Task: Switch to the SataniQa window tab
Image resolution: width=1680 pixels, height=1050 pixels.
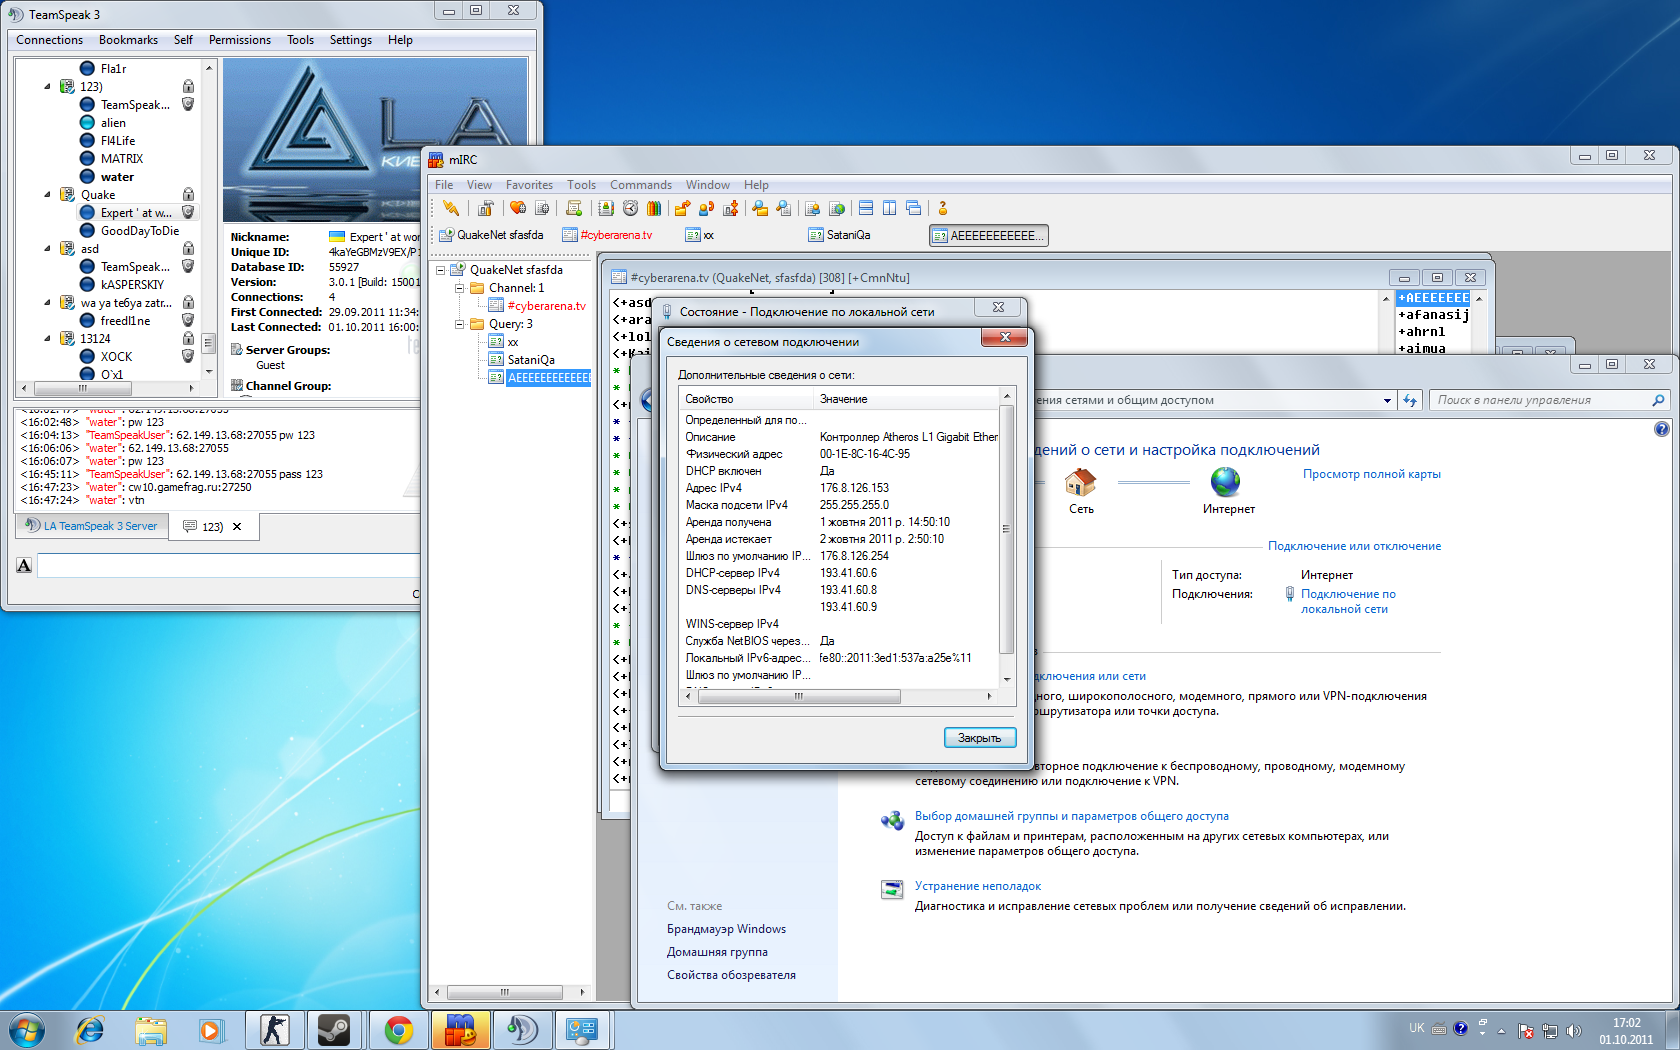Action: point(840,235)
